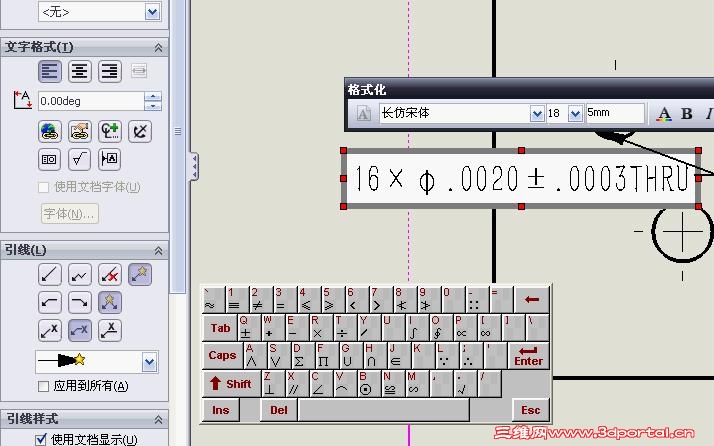The height and width of the screenshot is (446, 714).
Task: Toggle Caps on the symbol keyboard
Action: tap(222, 355)
